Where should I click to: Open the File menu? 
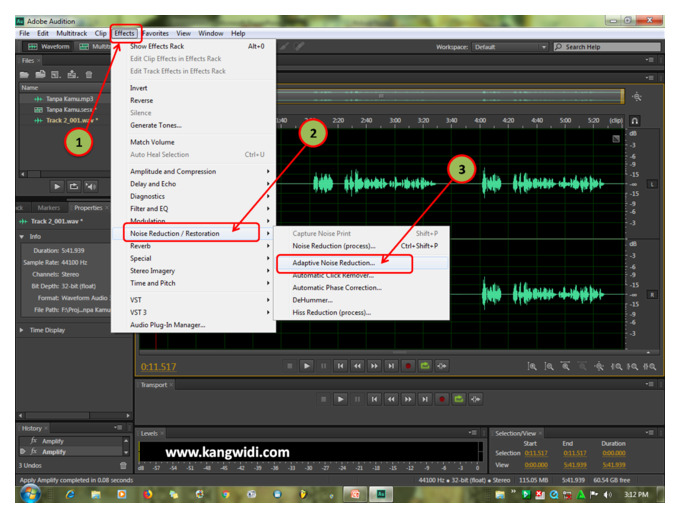[x=24, y=33]
